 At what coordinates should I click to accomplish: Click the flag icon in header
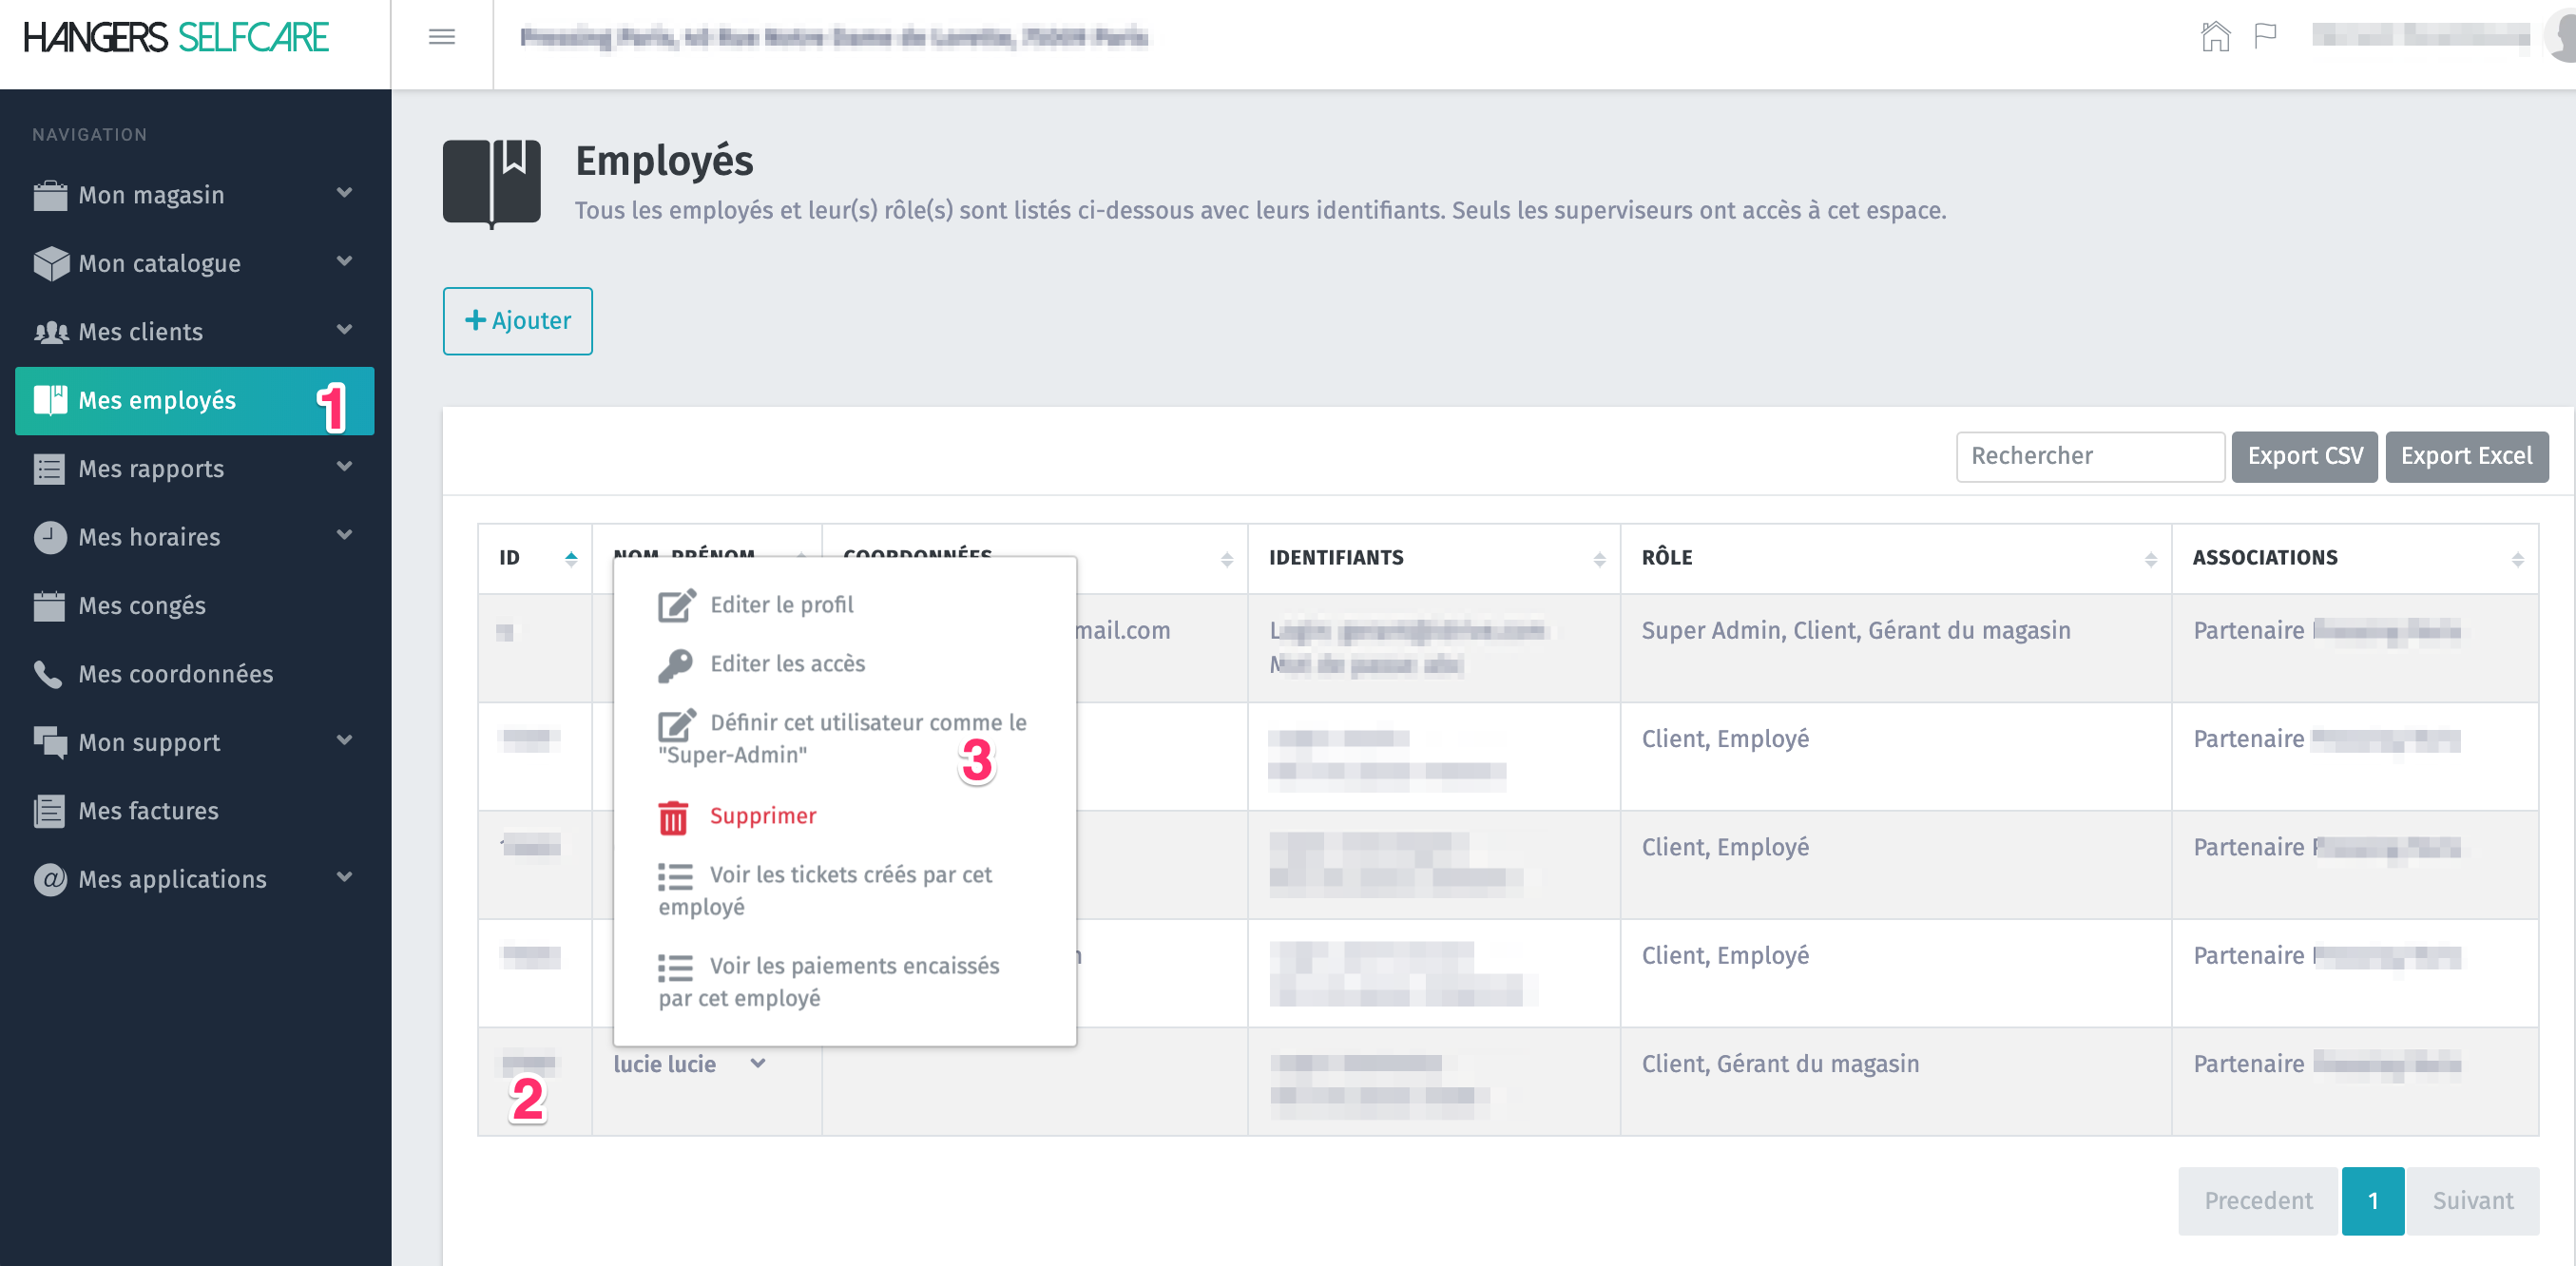(2265, 38)
